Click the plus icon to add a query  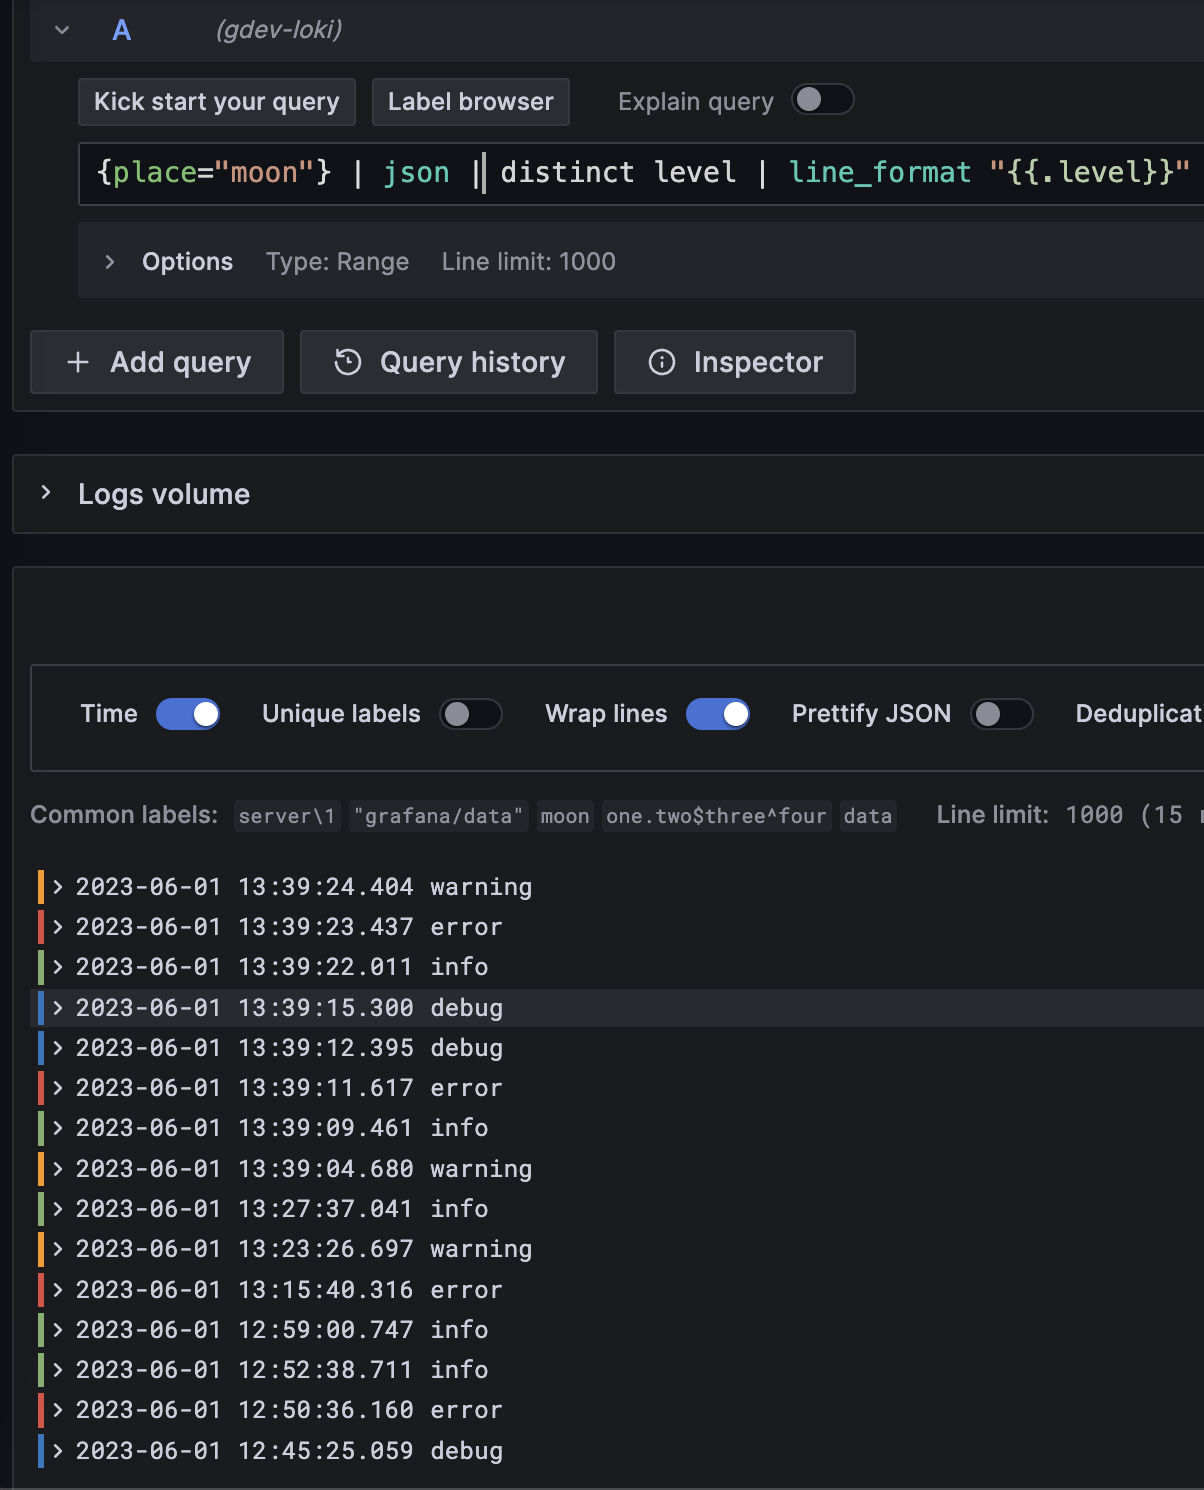pyautogui.click(x=77, y=362)
